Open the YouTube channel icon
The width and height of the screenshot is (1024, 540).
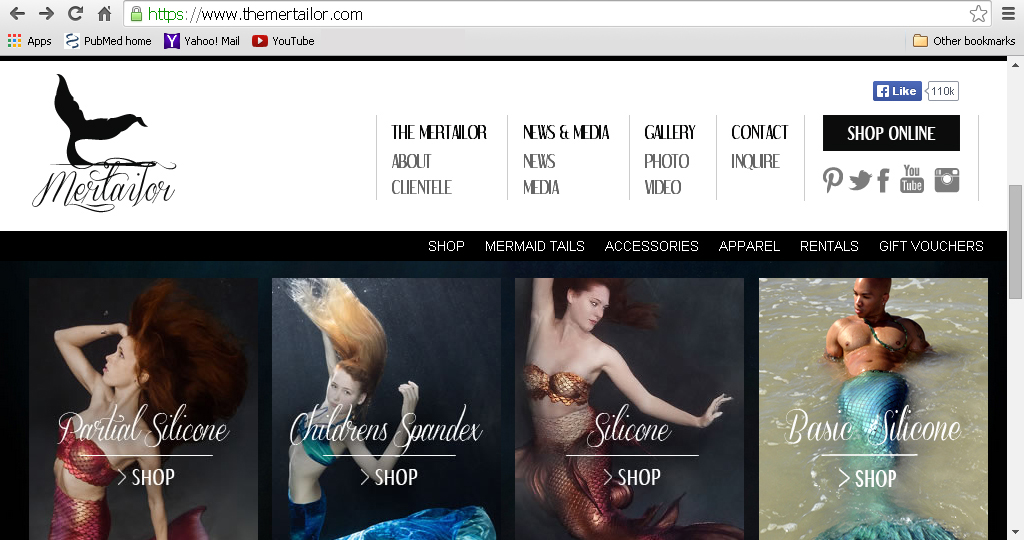912,179
